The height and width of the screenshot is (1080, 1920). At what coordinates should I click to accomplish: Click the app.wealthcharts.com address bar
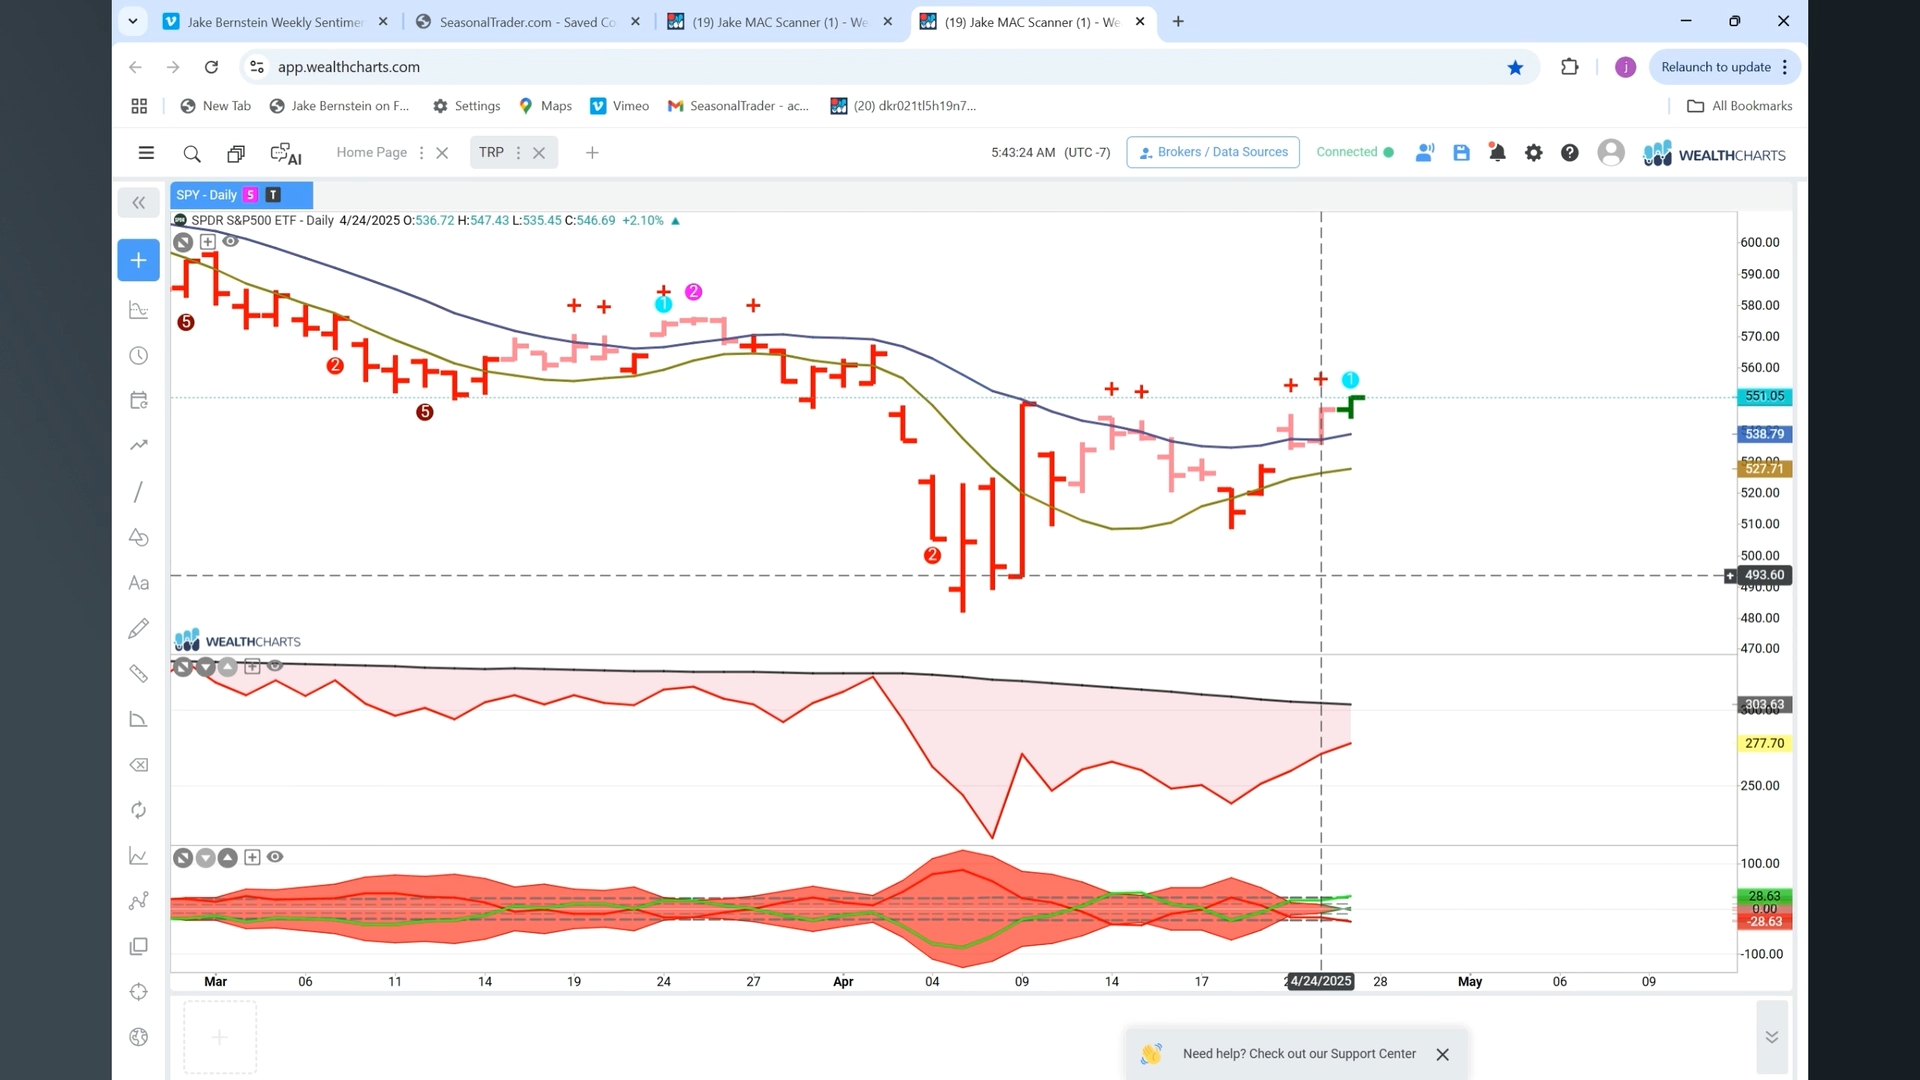[x=890, y=67]
